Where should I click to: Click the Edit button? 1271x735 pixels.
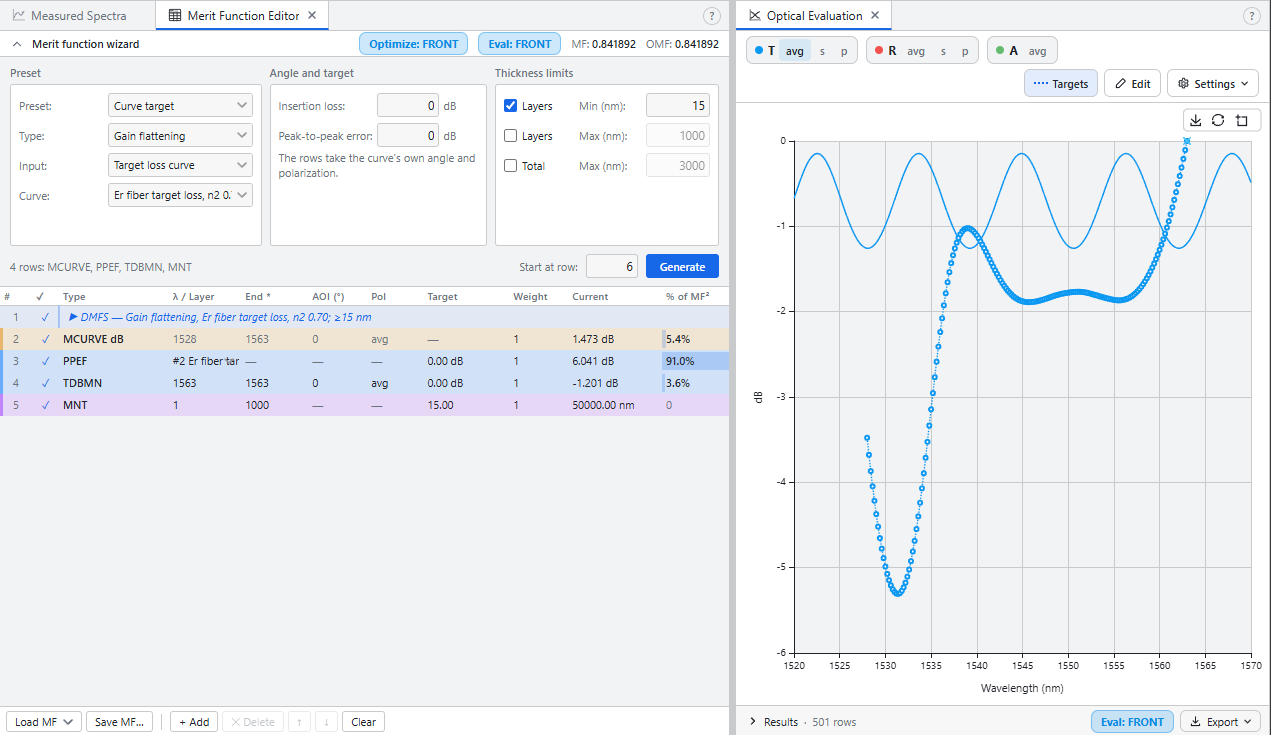tap(1132, 83)
